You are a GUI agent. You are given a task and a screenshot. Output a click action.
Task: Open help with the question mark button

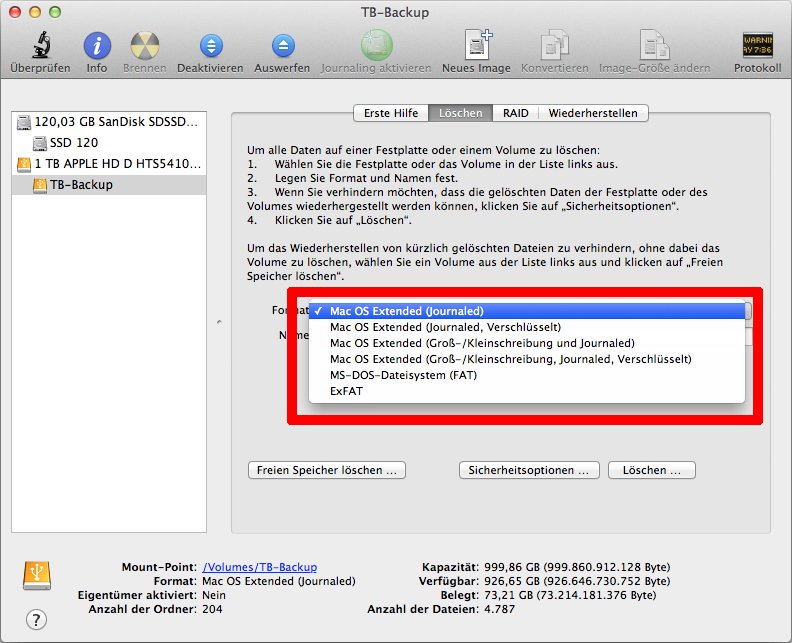click(x=36, y=619)
